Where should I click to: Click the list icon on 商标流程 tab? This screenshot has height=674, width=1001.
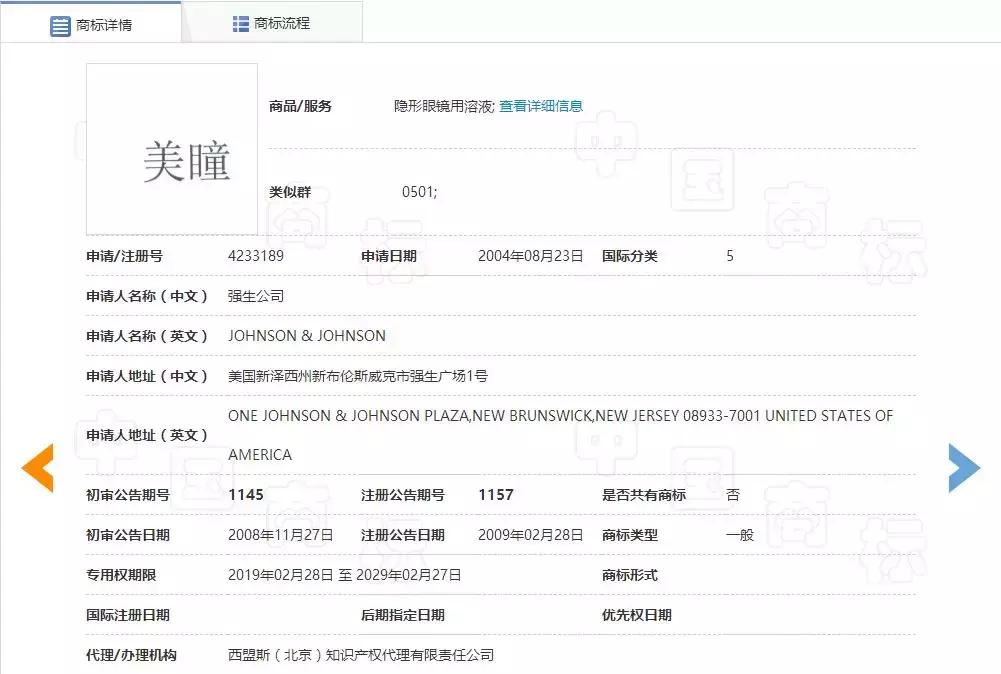238,21
